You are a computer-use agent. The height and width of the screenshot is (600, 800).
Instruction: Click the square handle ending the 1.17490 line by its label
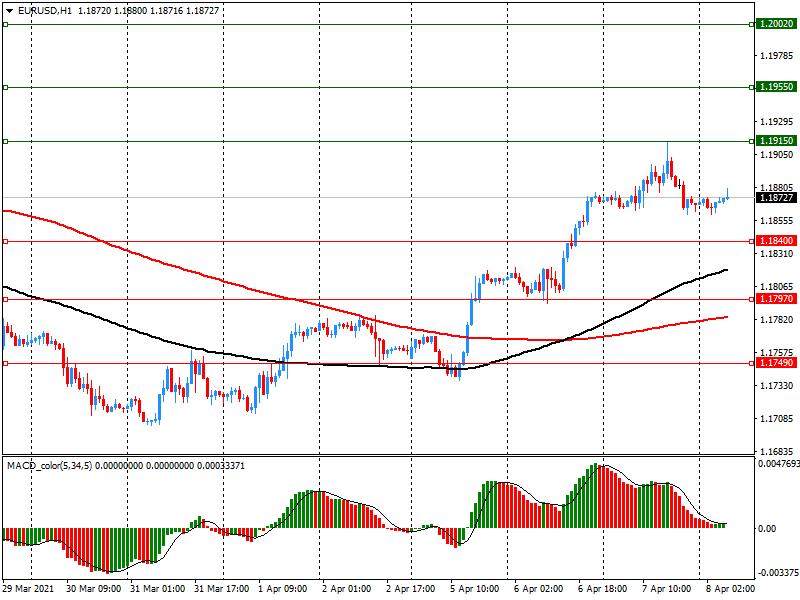tap(752, 363)
